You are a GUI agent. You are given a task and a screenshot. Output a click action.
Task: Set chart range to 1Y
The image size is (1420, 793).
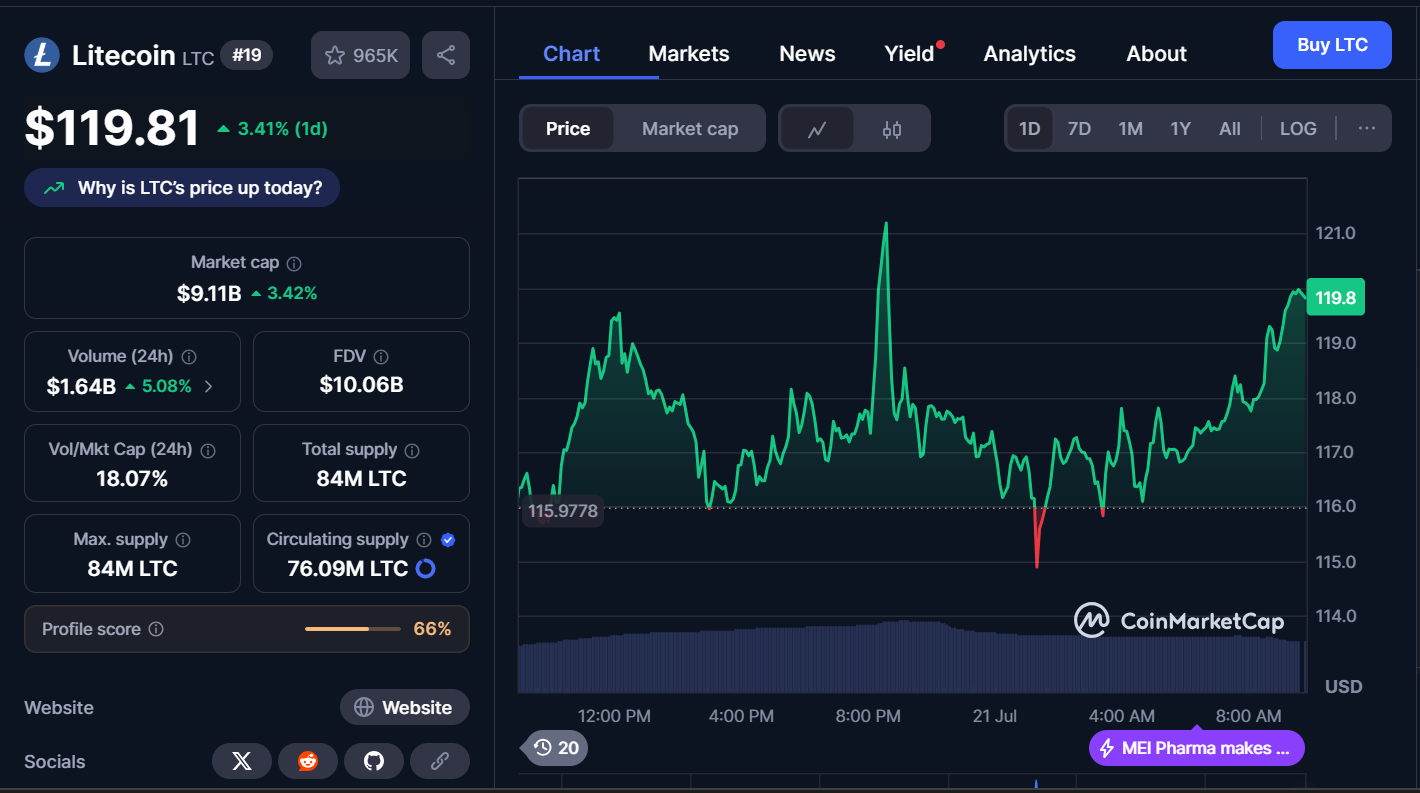click(x=1181, y=129)
